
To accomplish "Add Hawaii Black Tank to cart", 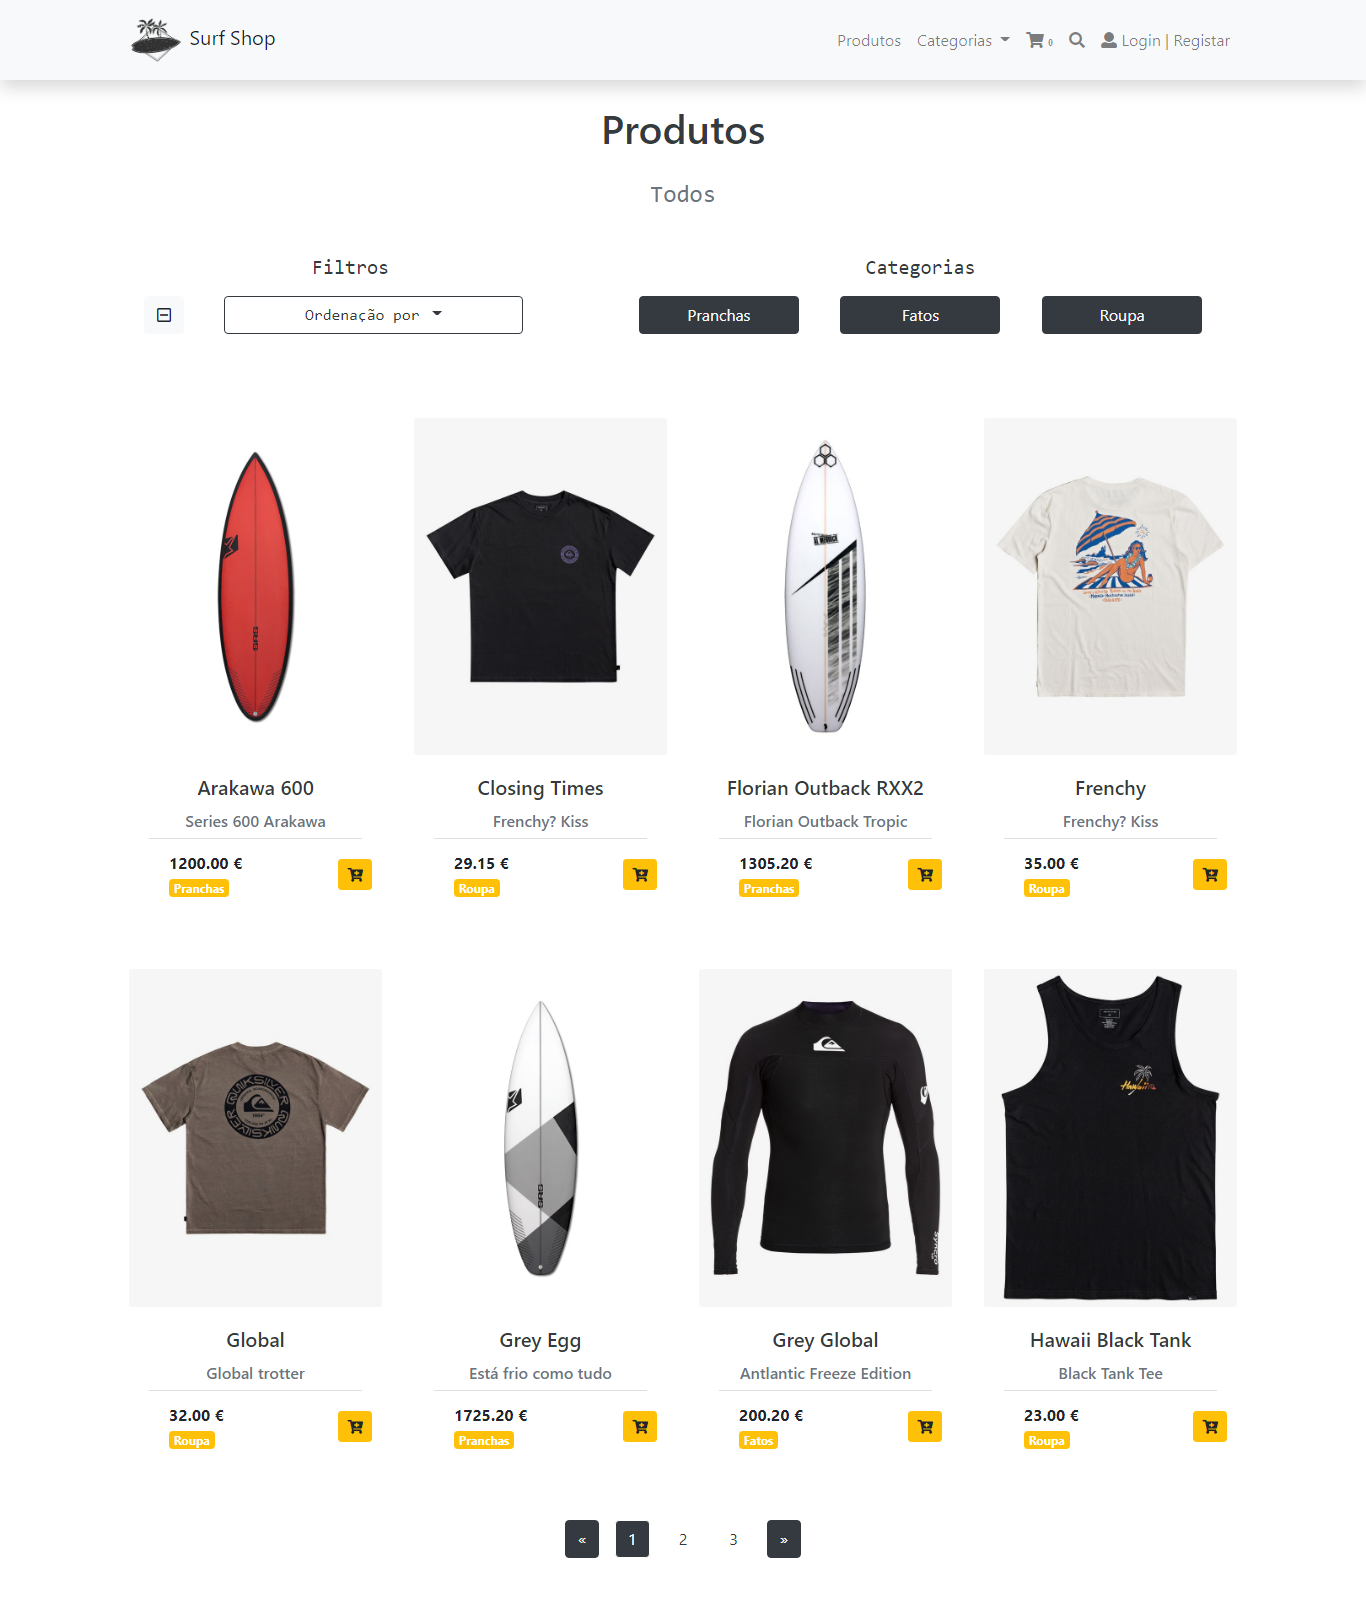I will click(x=1210, y=1427).
